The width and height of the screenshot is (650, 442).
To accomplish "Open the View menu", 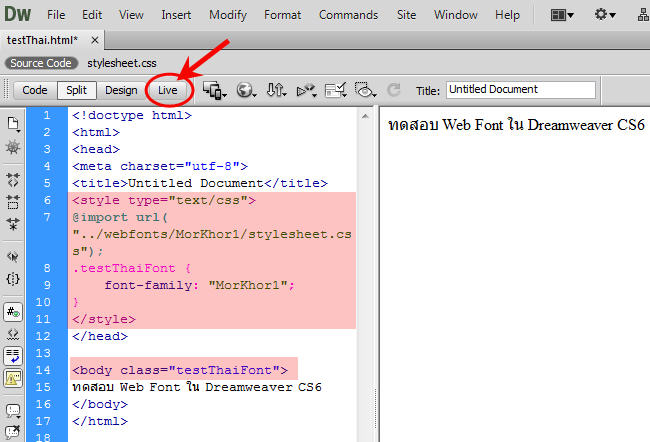I will tap(131, 15).
